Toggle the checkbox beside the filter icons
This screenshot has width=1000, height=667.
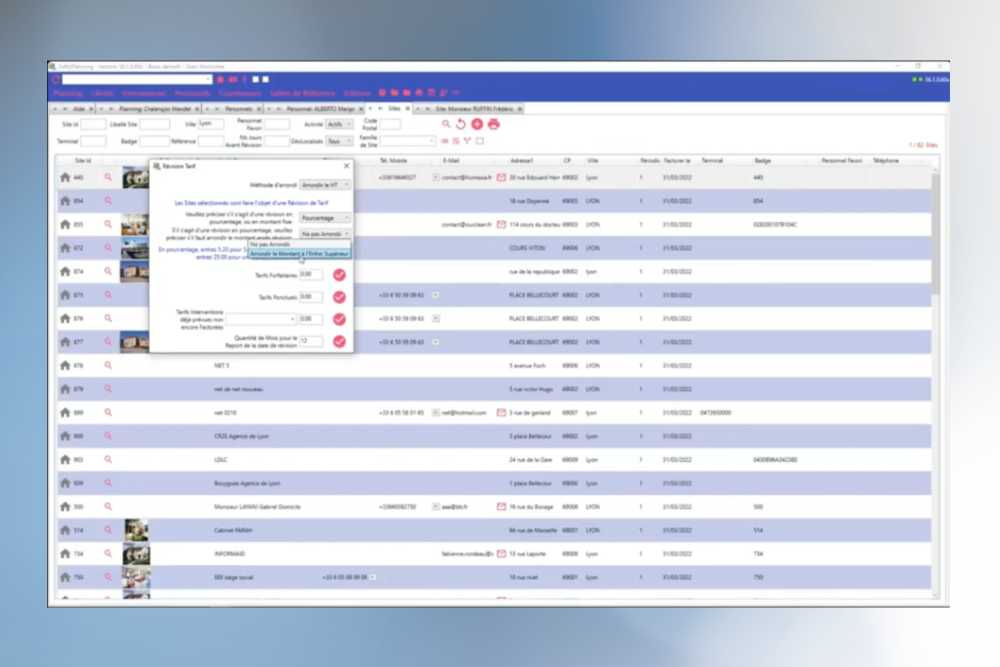click(x=480, y=141)
